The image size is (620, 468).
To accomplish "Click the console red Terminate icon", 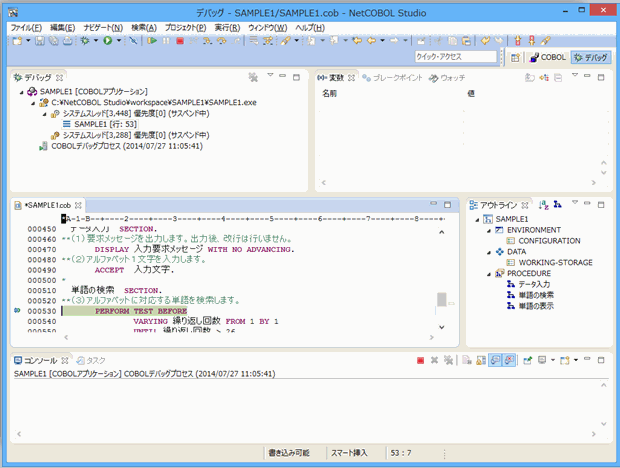I will click(x=420, y=360).
